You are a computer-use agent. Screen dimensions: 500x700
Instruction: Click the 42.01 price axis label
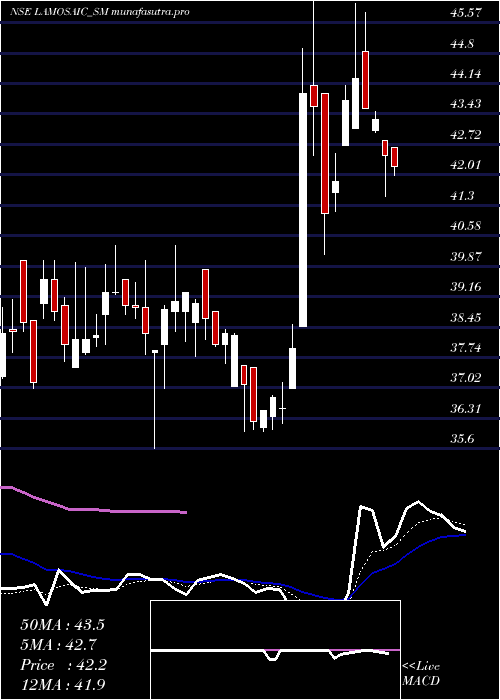[466, 165]
